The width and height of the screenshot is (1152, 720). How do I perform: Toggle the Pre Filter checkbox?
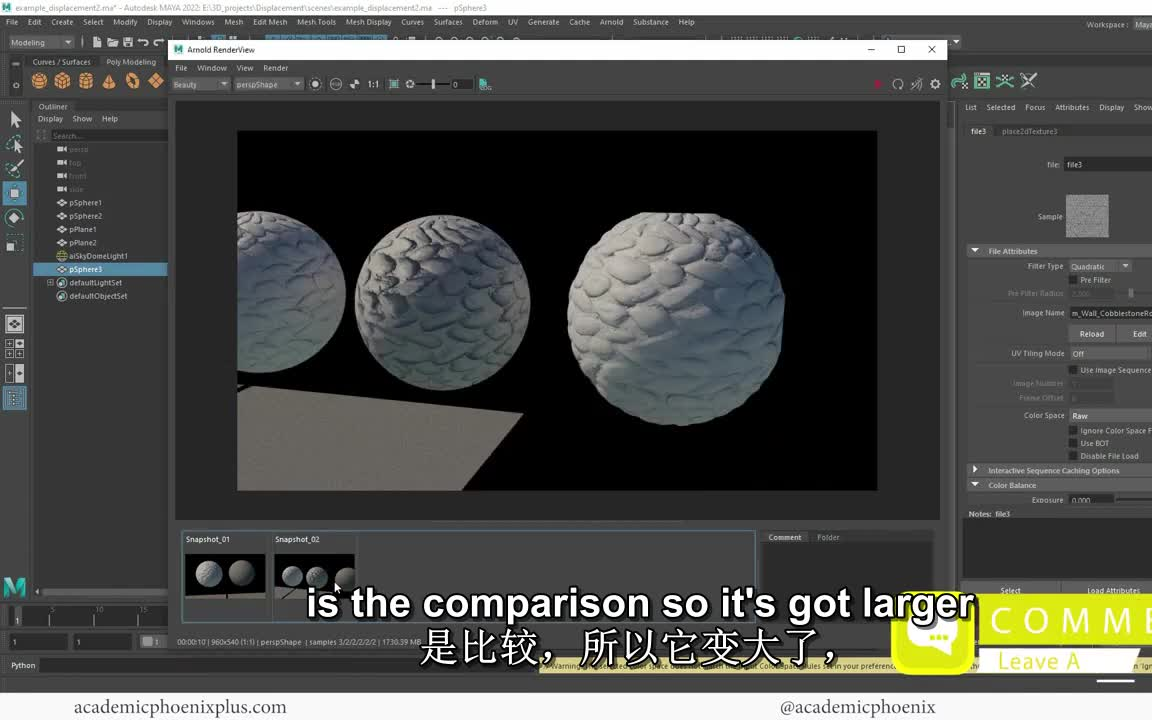point(1073,280)
